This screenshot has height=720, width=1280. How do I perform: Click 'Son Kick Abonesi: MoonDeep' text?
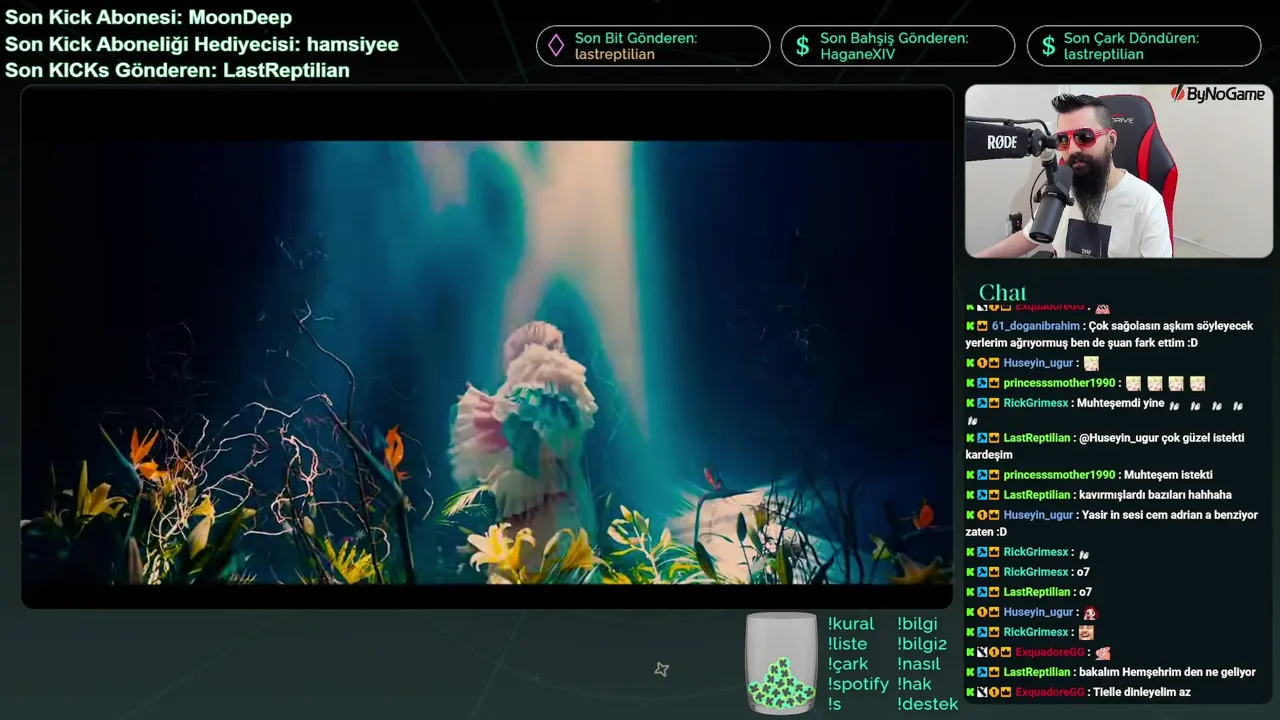pos(149,18)
